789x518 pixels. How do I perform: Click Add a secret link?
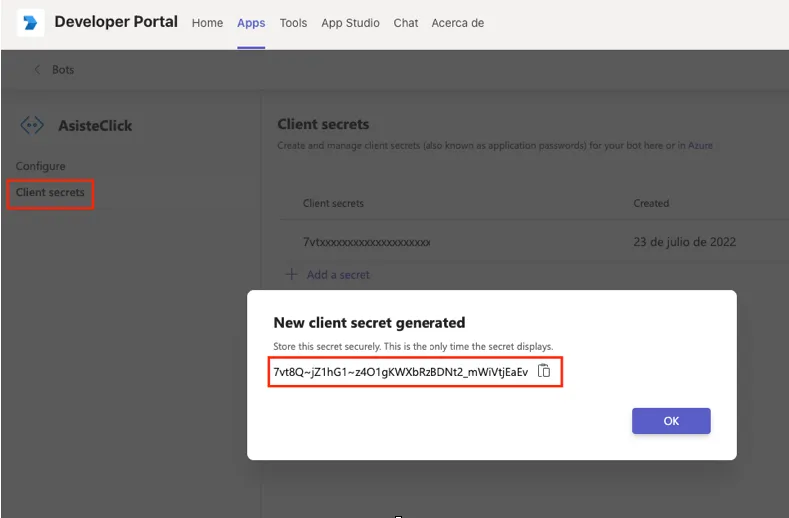(x=338, y=275)
